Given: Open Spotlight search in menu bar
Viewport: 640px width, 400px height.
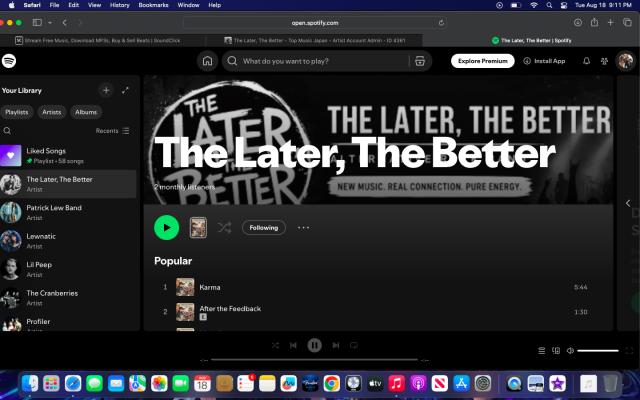Looking at the screenshot, I should pyautogui.click(x=549, y=5).
